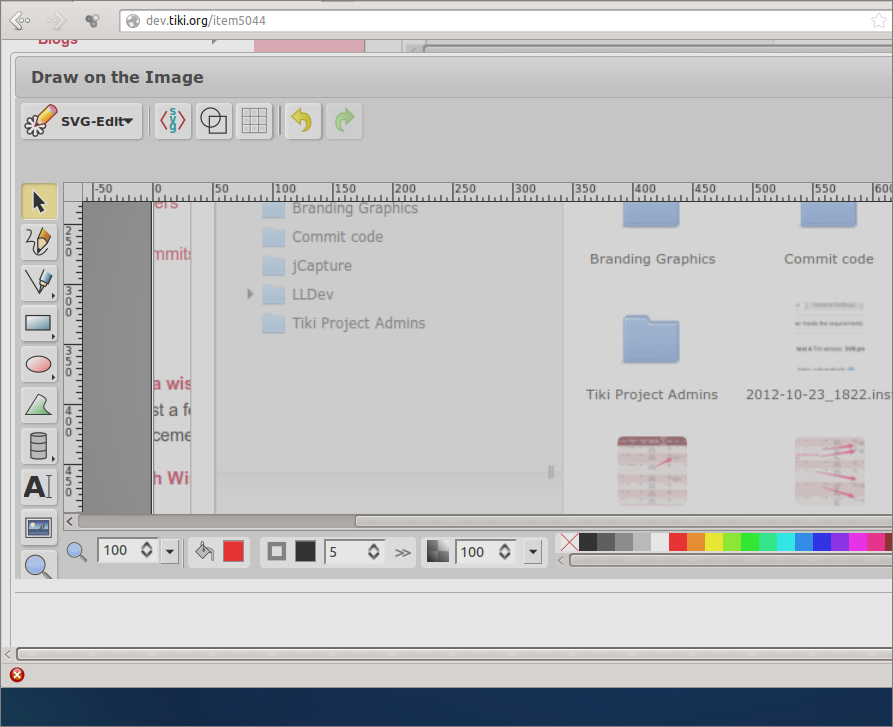
Task: Pick the Line drawing tool
Action: pos(39,282)
